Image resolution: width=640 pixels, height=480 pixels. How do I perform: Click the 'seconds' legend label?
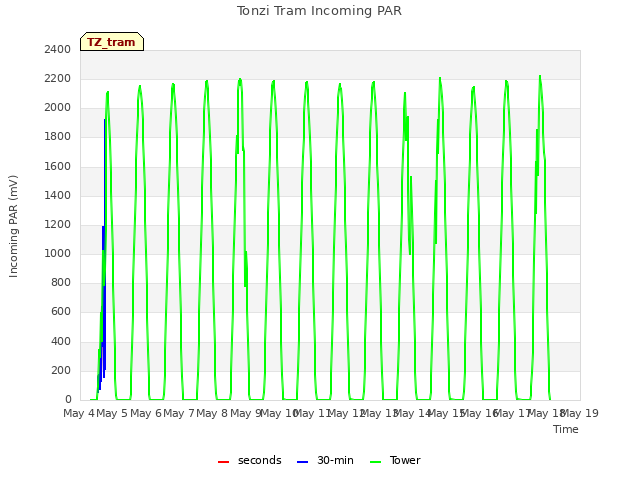pyautogui.click(x=260, y=460)
